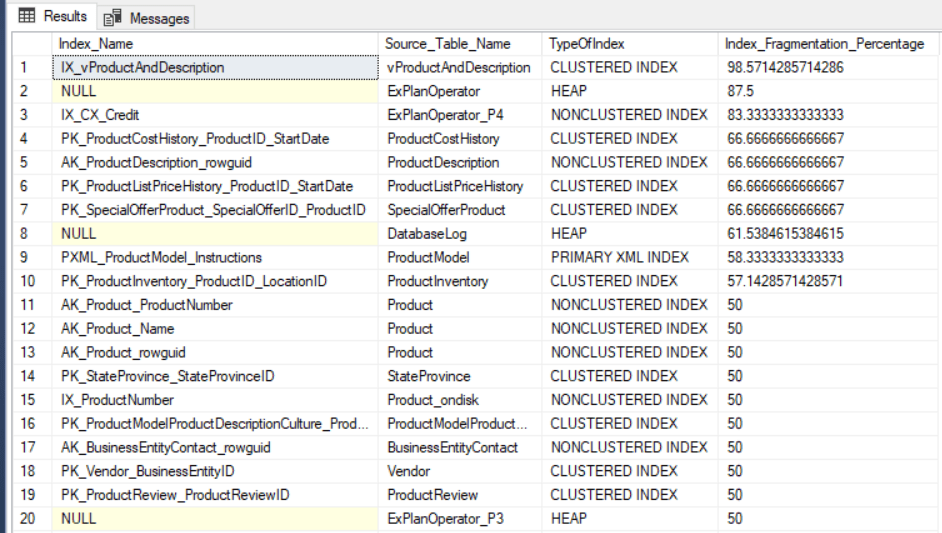
Task: Select HEAP type cell for DatabaseLog
Action: [x=630, y=234]
